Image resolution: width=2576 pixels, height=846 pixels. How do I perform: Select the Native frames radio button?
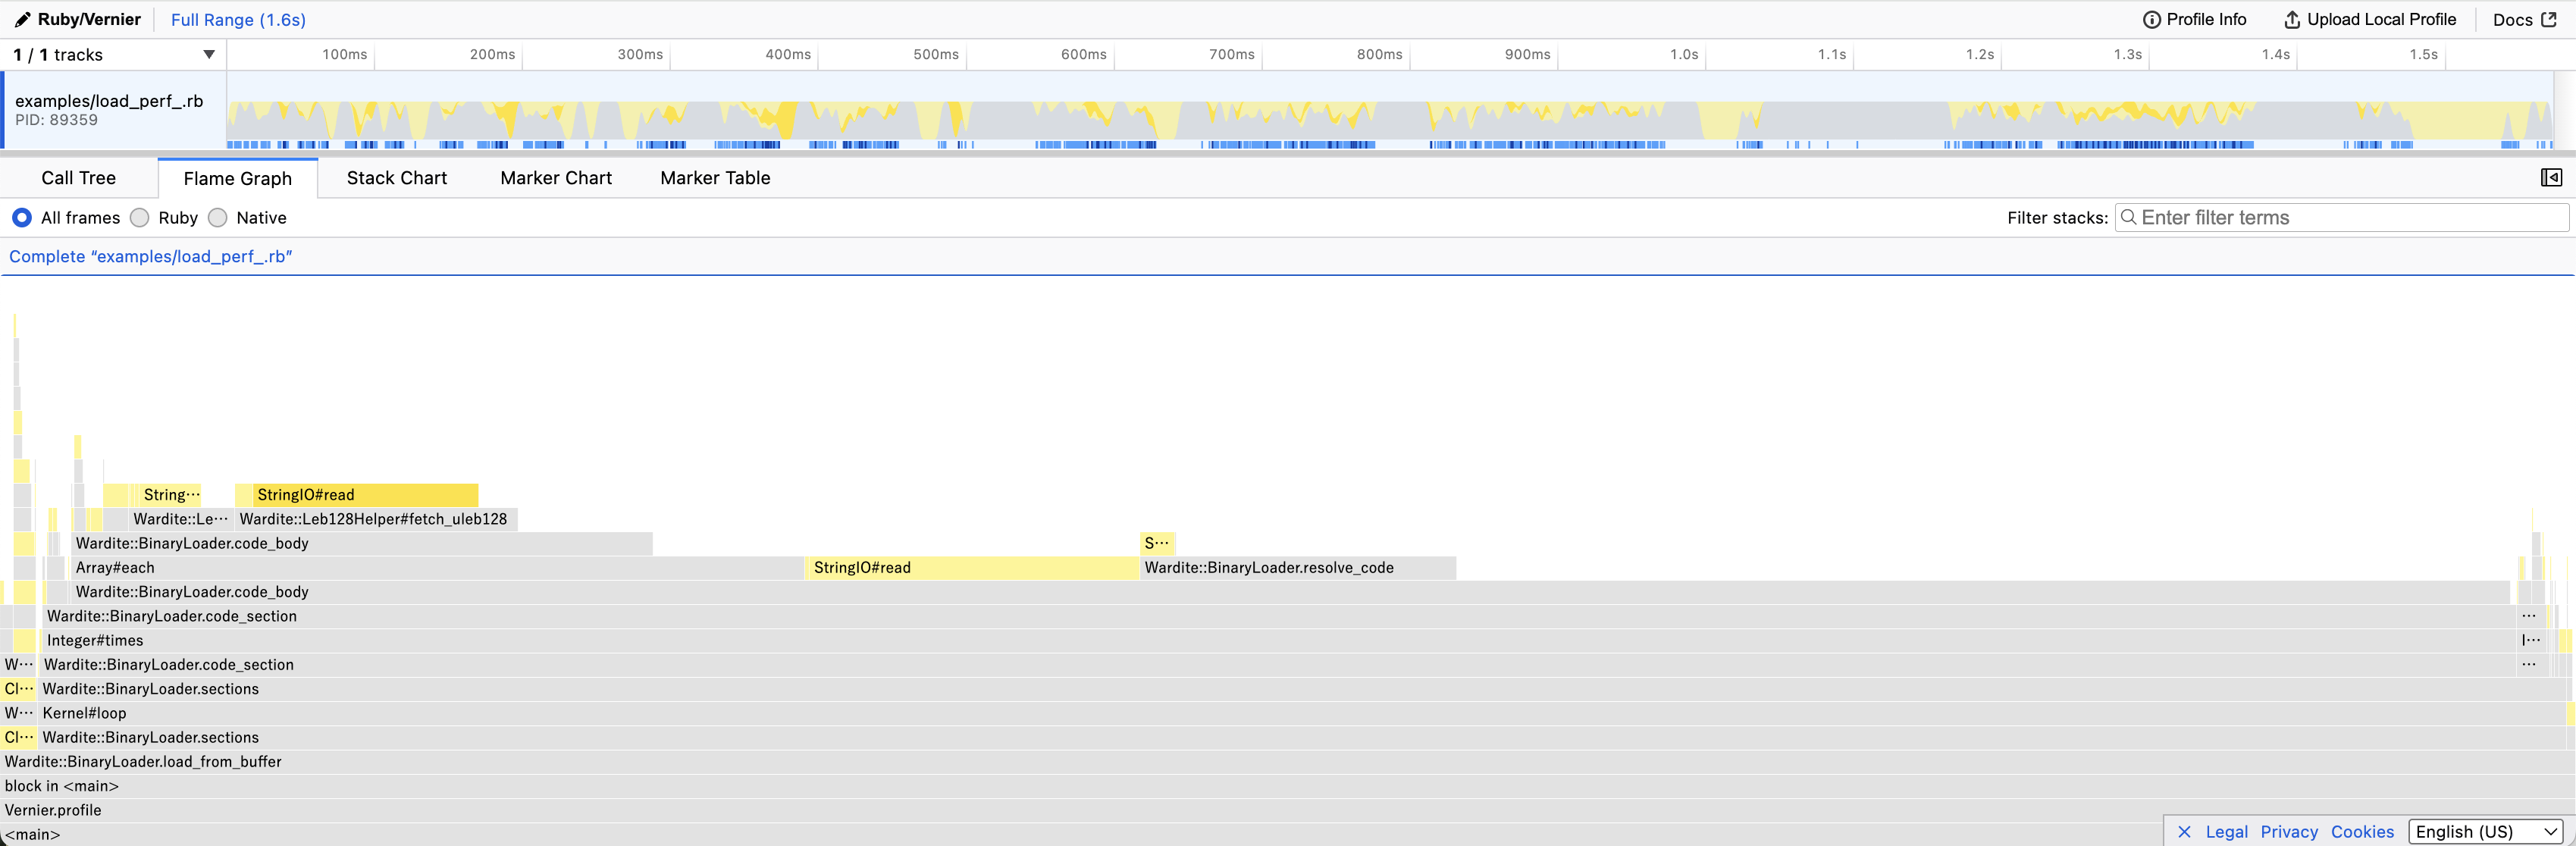[218, 218]
